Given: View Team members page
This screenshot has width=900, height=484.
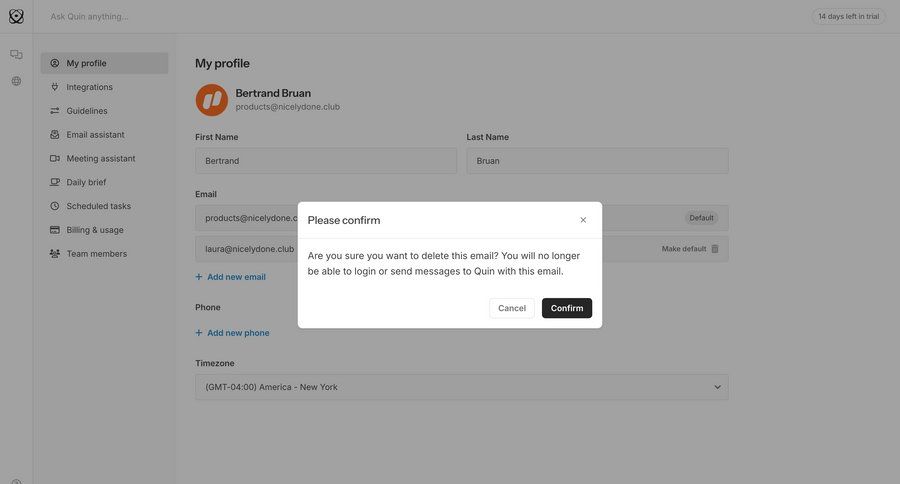Looking at the screenshot, I should click(x=96, y=254).
